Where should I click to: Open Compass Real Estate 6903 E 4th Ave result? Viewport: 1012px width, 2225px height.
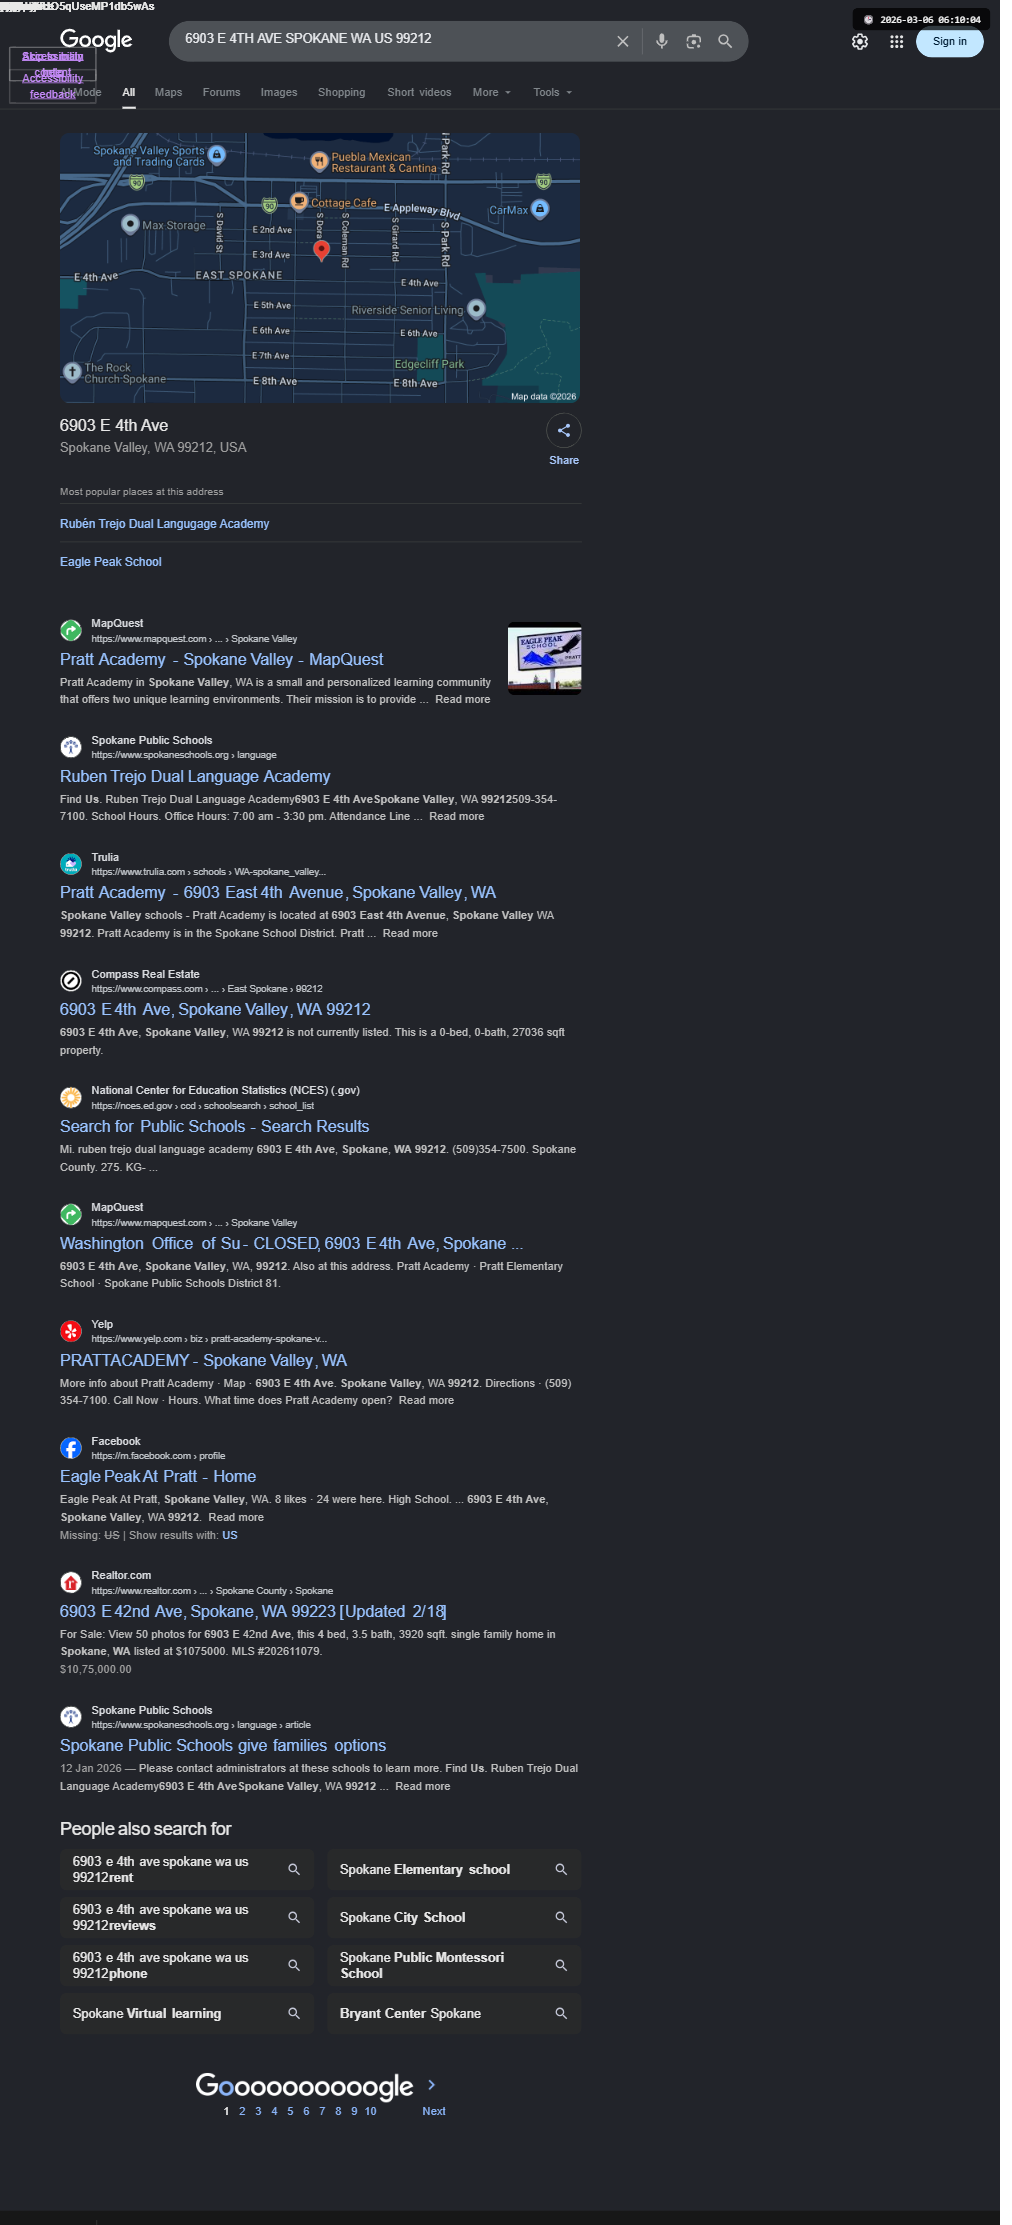[x=215, y=1010]
